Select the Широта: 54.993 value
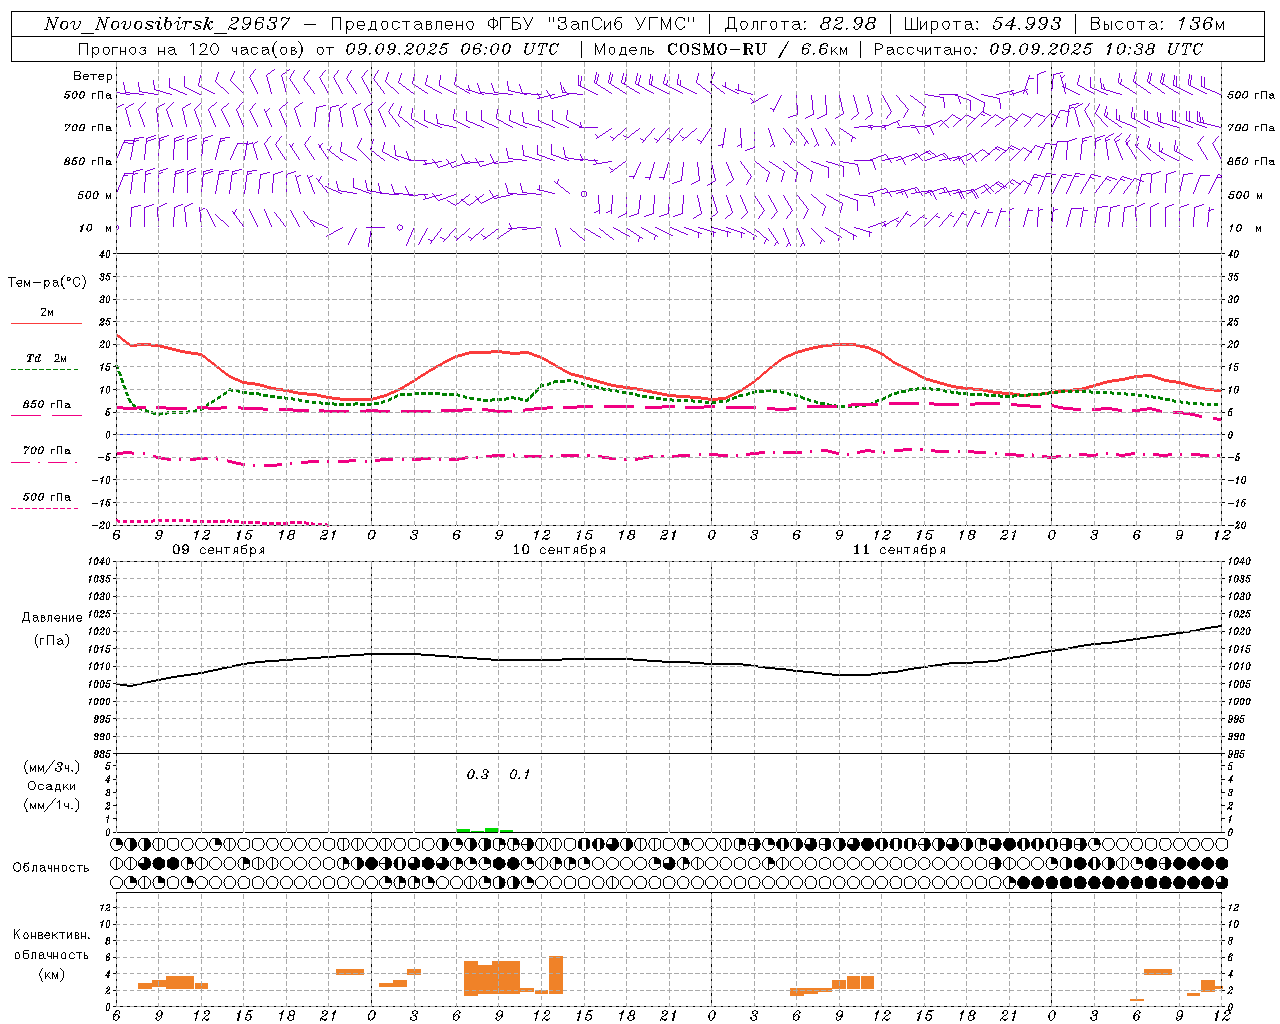Screen dimensions: 1280x1024 (x=982, y=24)
